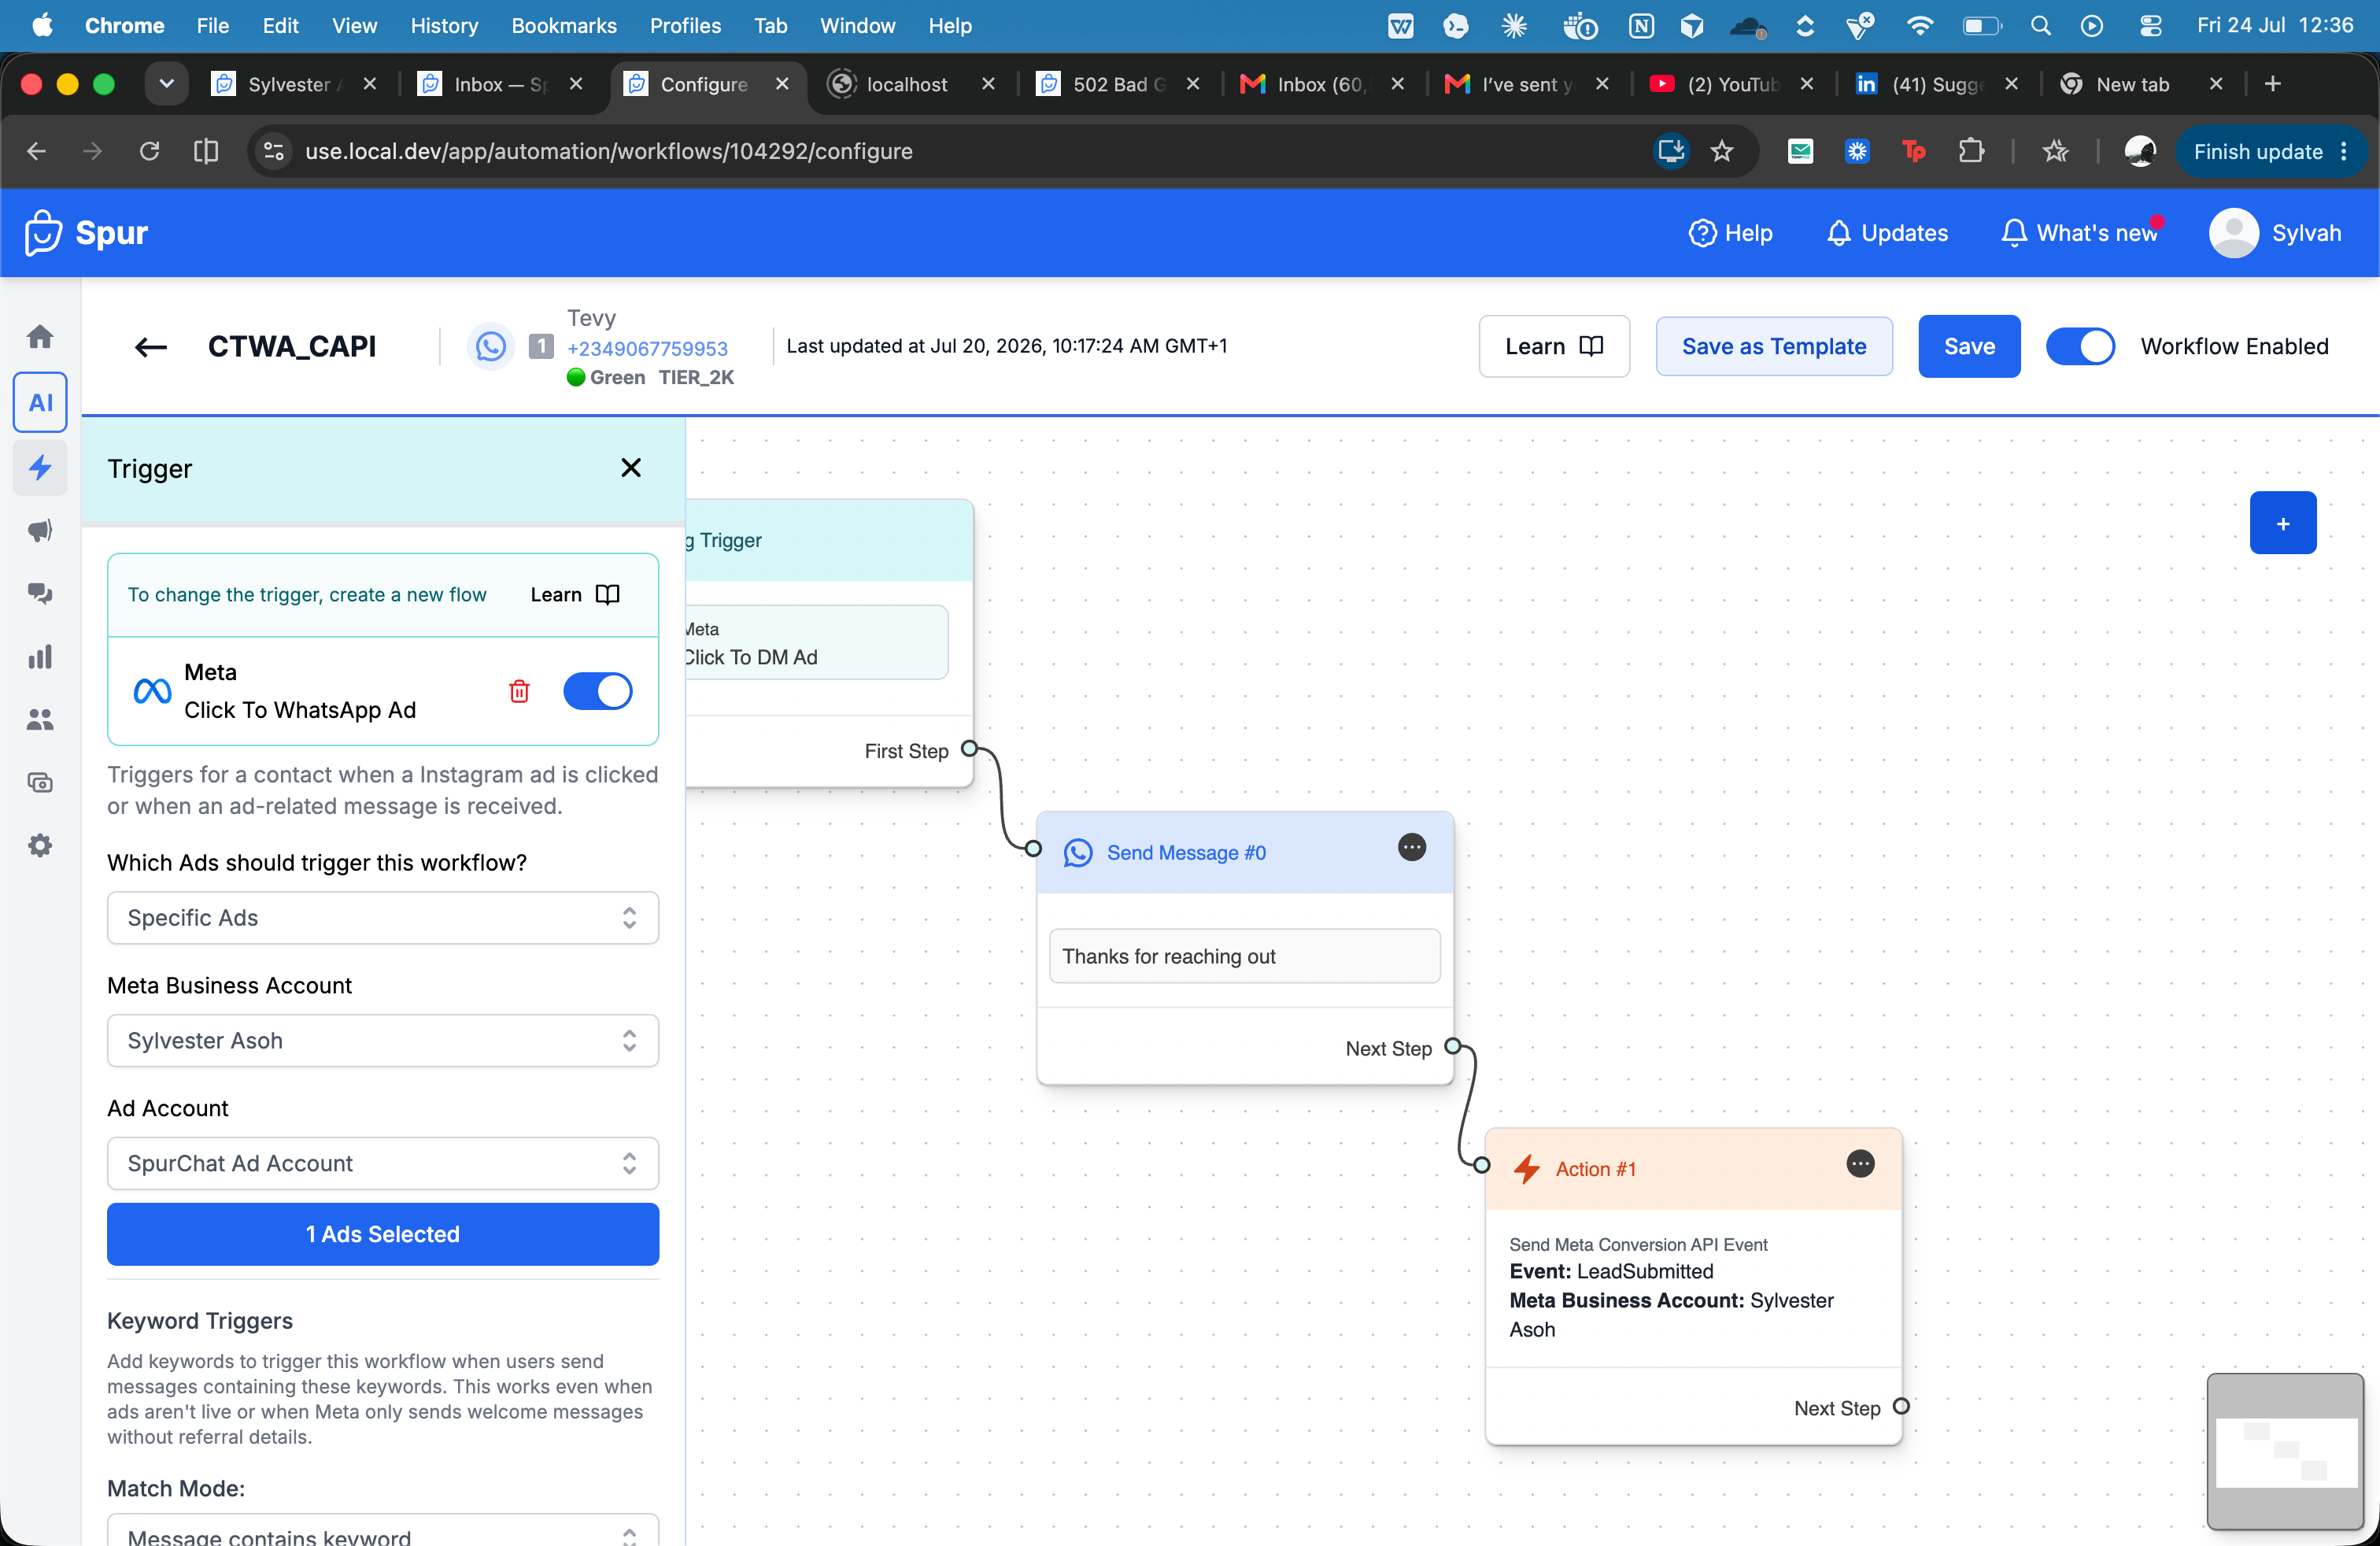Open the Meta Business Account dropdown

click(383, 1041)
